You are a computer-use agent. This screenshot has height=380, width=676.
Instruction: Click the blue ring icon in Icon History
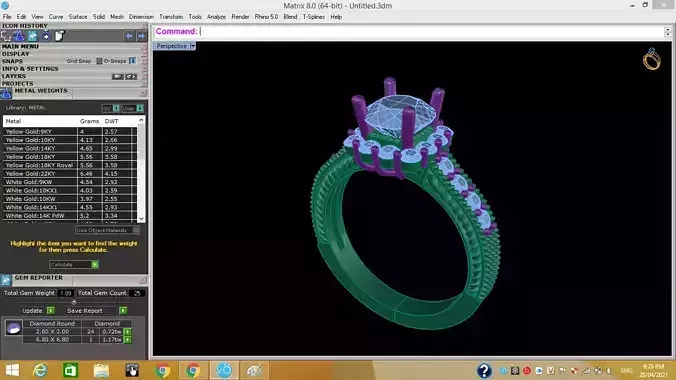[46, 36]
